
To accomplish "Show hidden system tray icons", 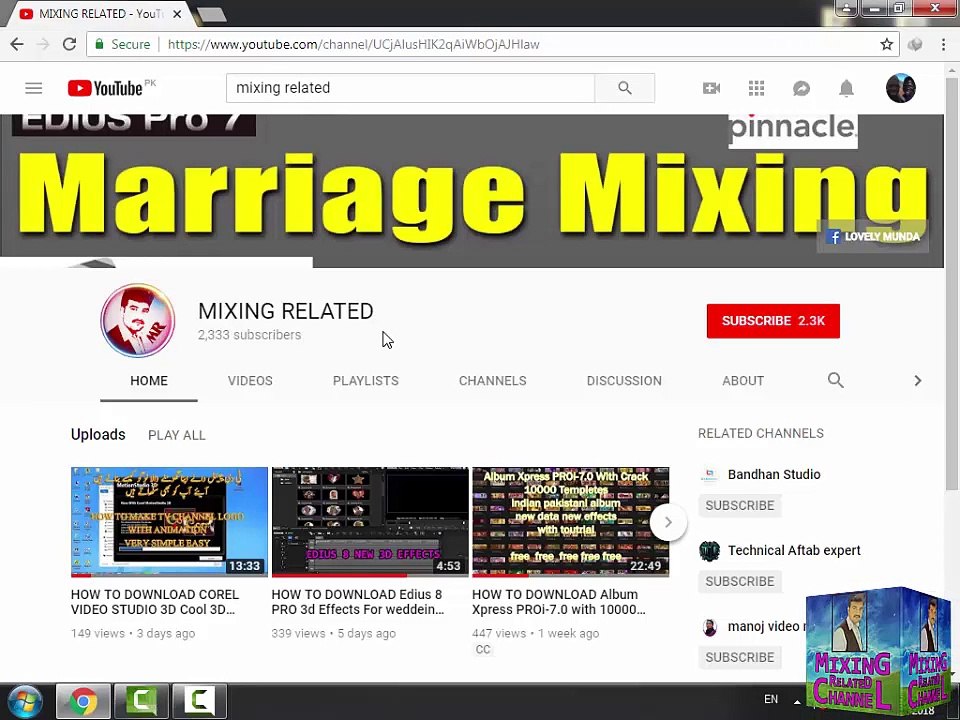I will coord(797,702).
